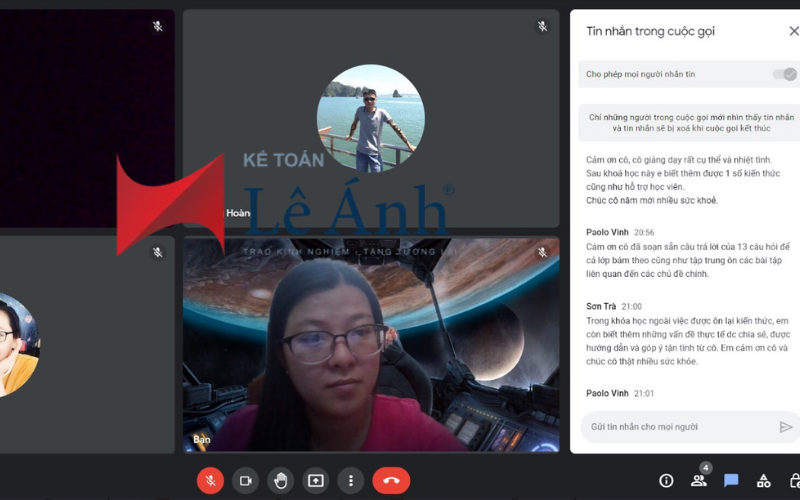Close the 'Tin nhắn trong cuộc gọi' panel

794,31
